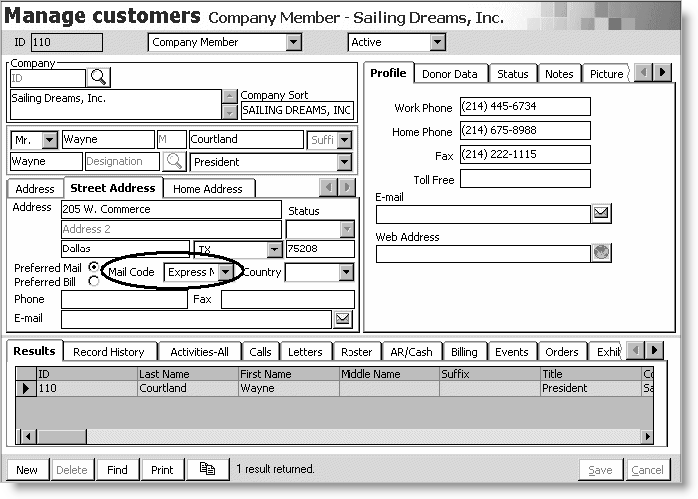Click right arrow after the Exhibits tab
Viewport: 698px width, 499px height.
click(x=654, y=350)
